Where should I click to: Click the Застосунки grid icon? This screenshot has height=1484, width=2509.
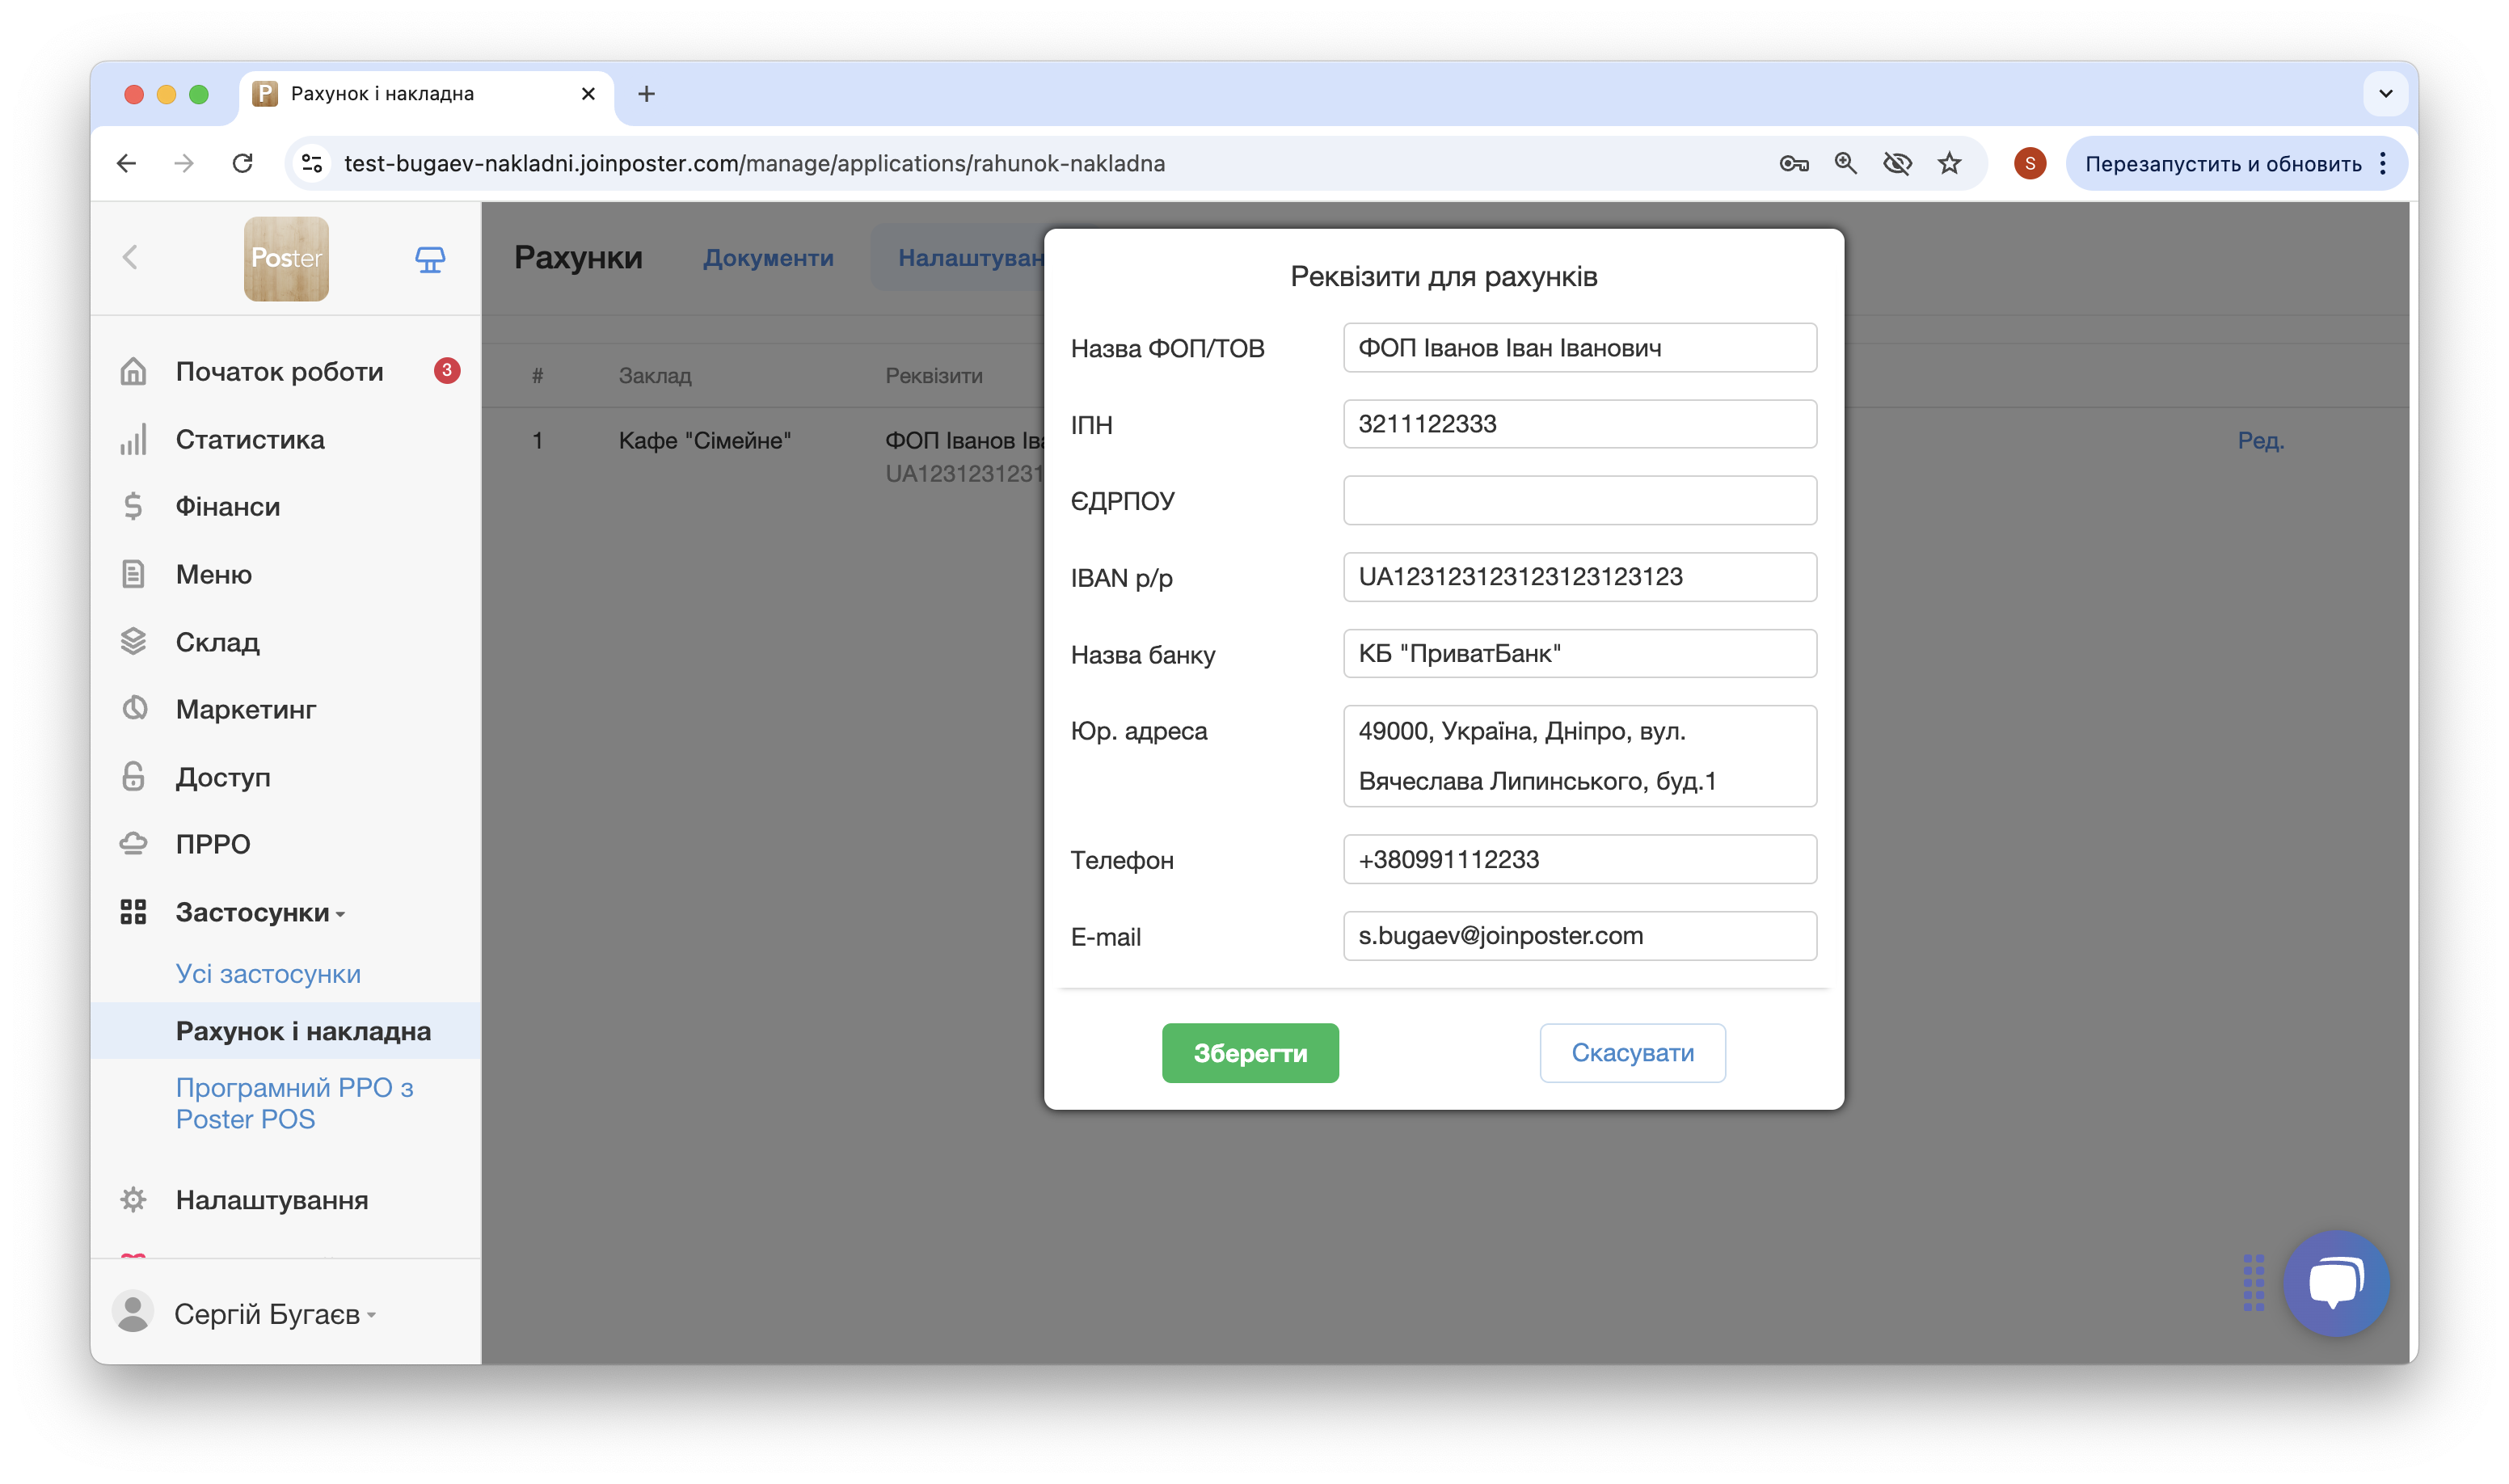133,912
